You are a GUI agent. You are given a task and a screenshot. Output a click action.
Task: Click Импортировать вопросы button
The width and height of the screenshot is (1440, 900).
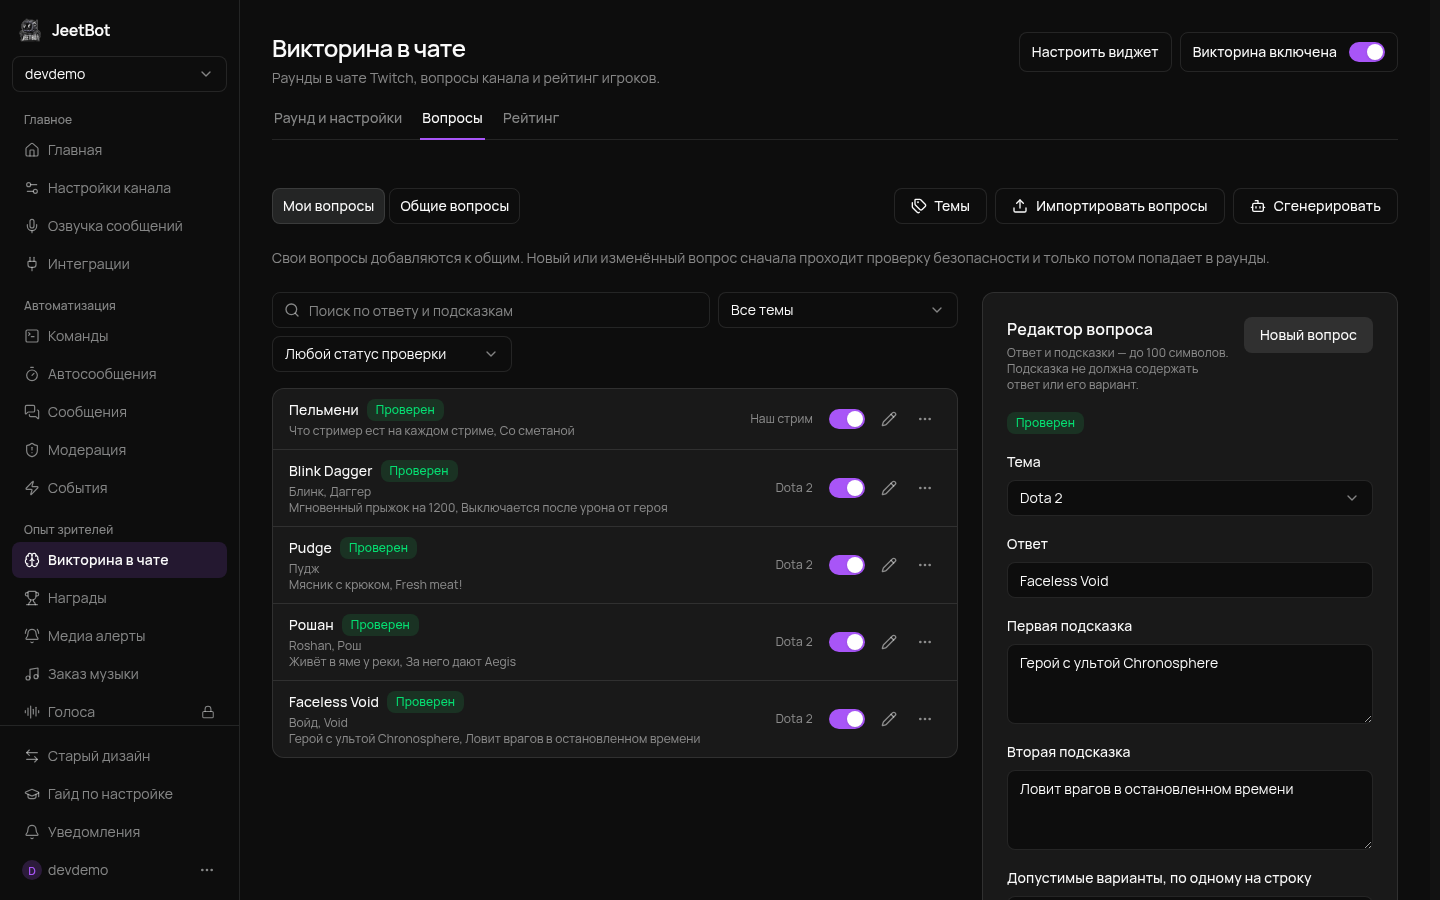click(x=1110, y=206)
